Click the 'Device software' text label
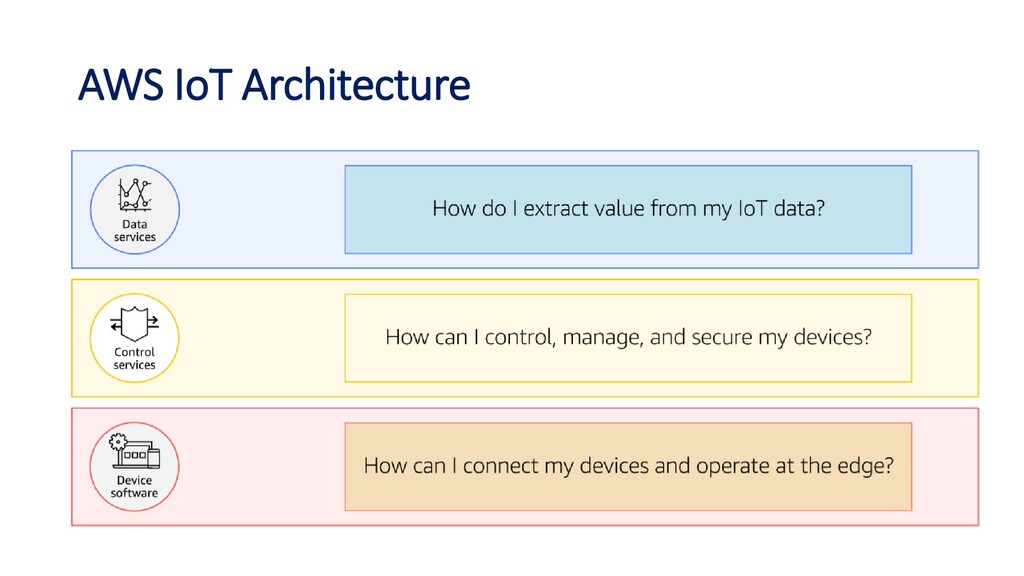This screenshot has height=576, width=1024. click(135, 487)
